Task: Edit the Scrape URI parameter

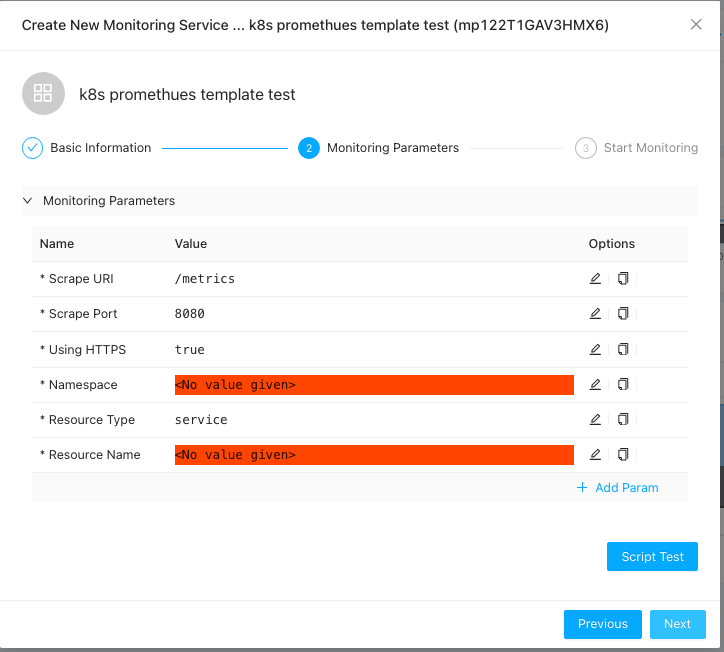Action: point(595,279)
